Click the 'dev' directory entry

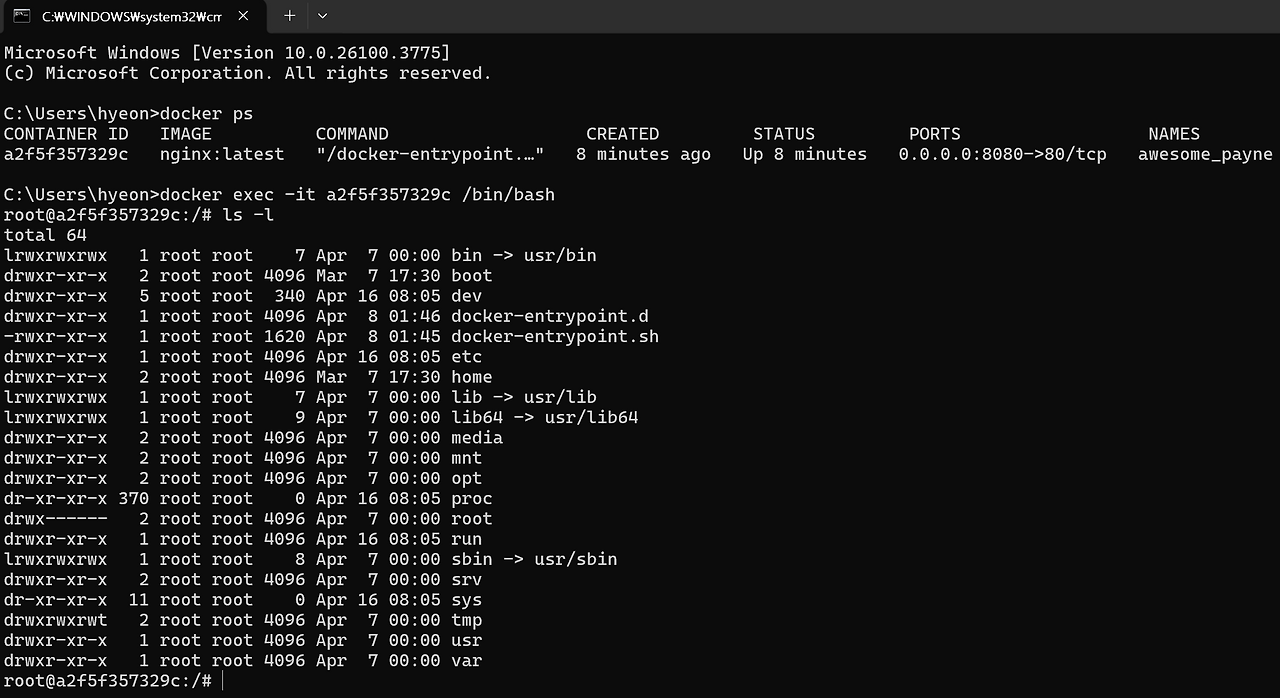[467, 296]
